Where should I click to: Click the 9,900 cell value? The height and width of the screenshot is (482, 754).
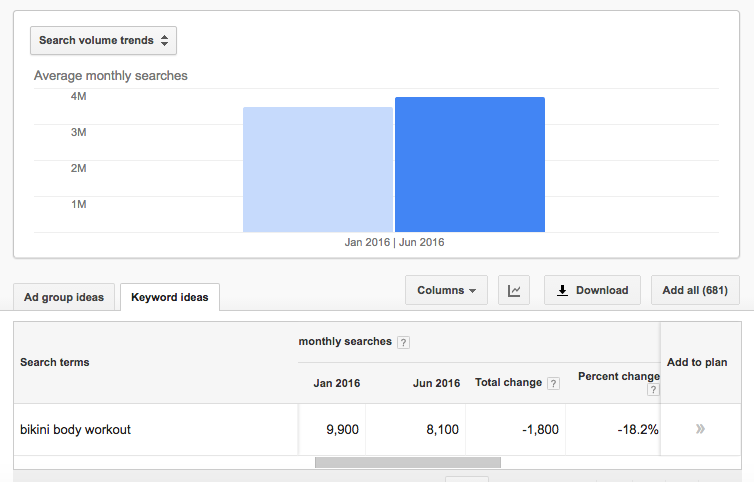[342, 430]
